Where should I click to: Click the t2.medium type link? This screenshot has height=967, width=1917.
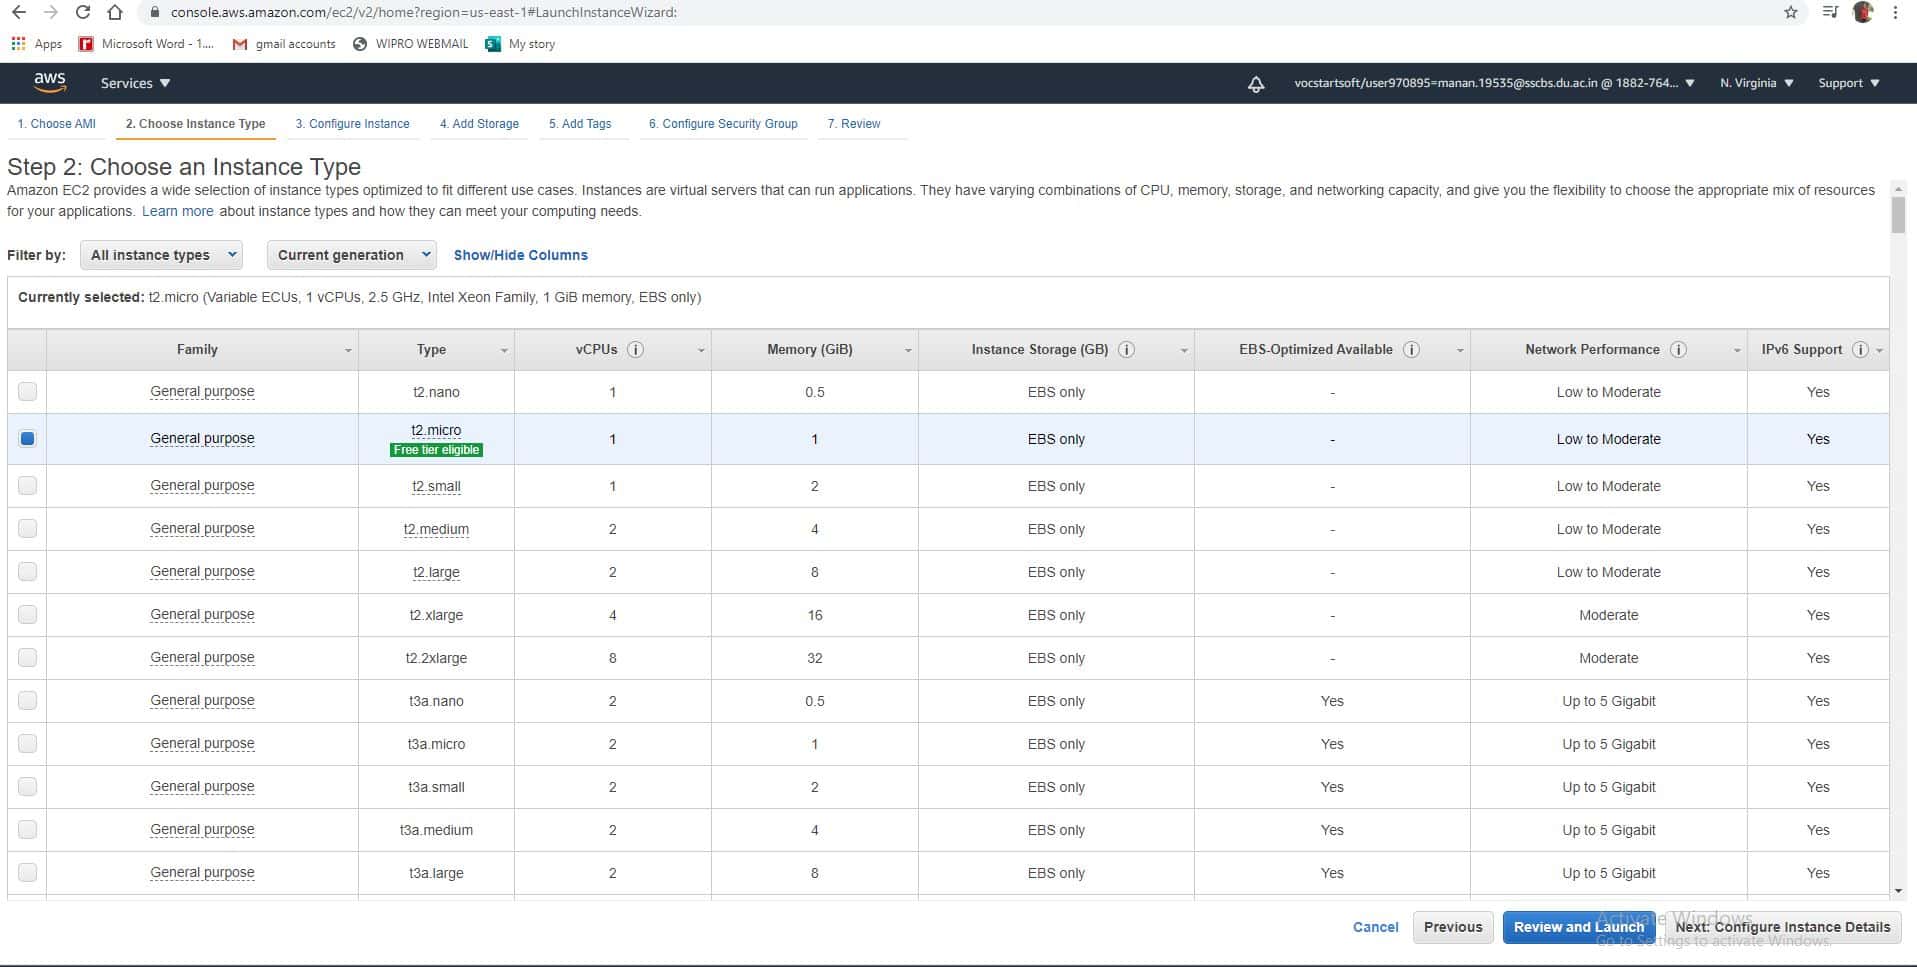[x=436, y=529]
